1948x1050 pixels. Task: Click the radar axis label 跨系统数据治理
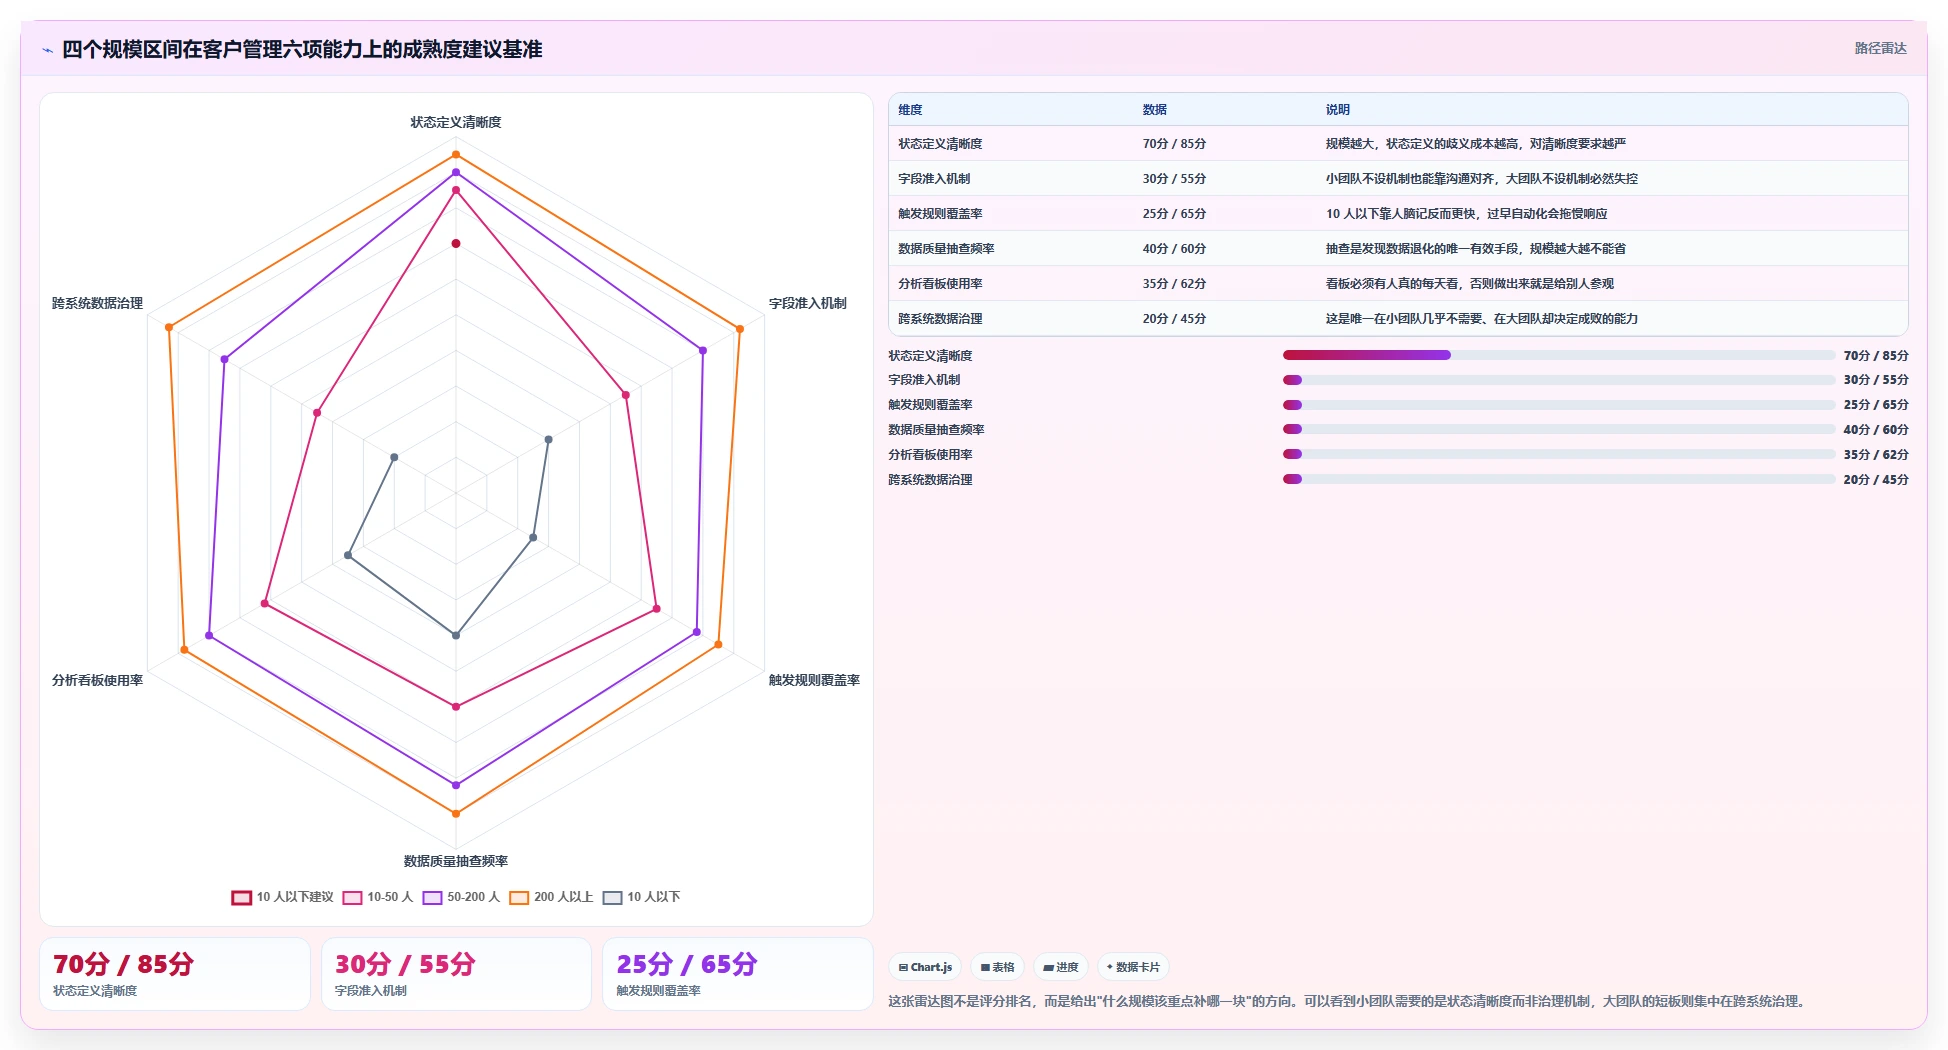point(98,303)
